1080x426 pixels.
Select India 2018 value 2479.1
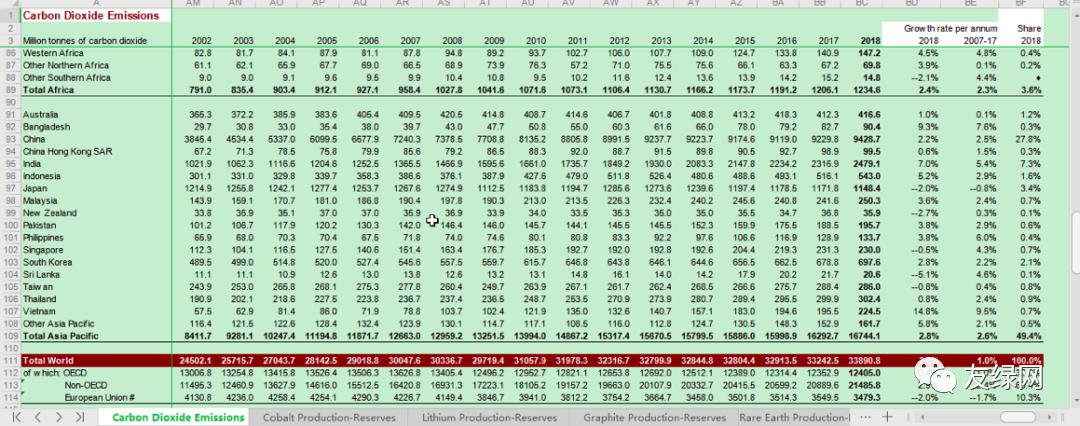[x=866, y=163]
